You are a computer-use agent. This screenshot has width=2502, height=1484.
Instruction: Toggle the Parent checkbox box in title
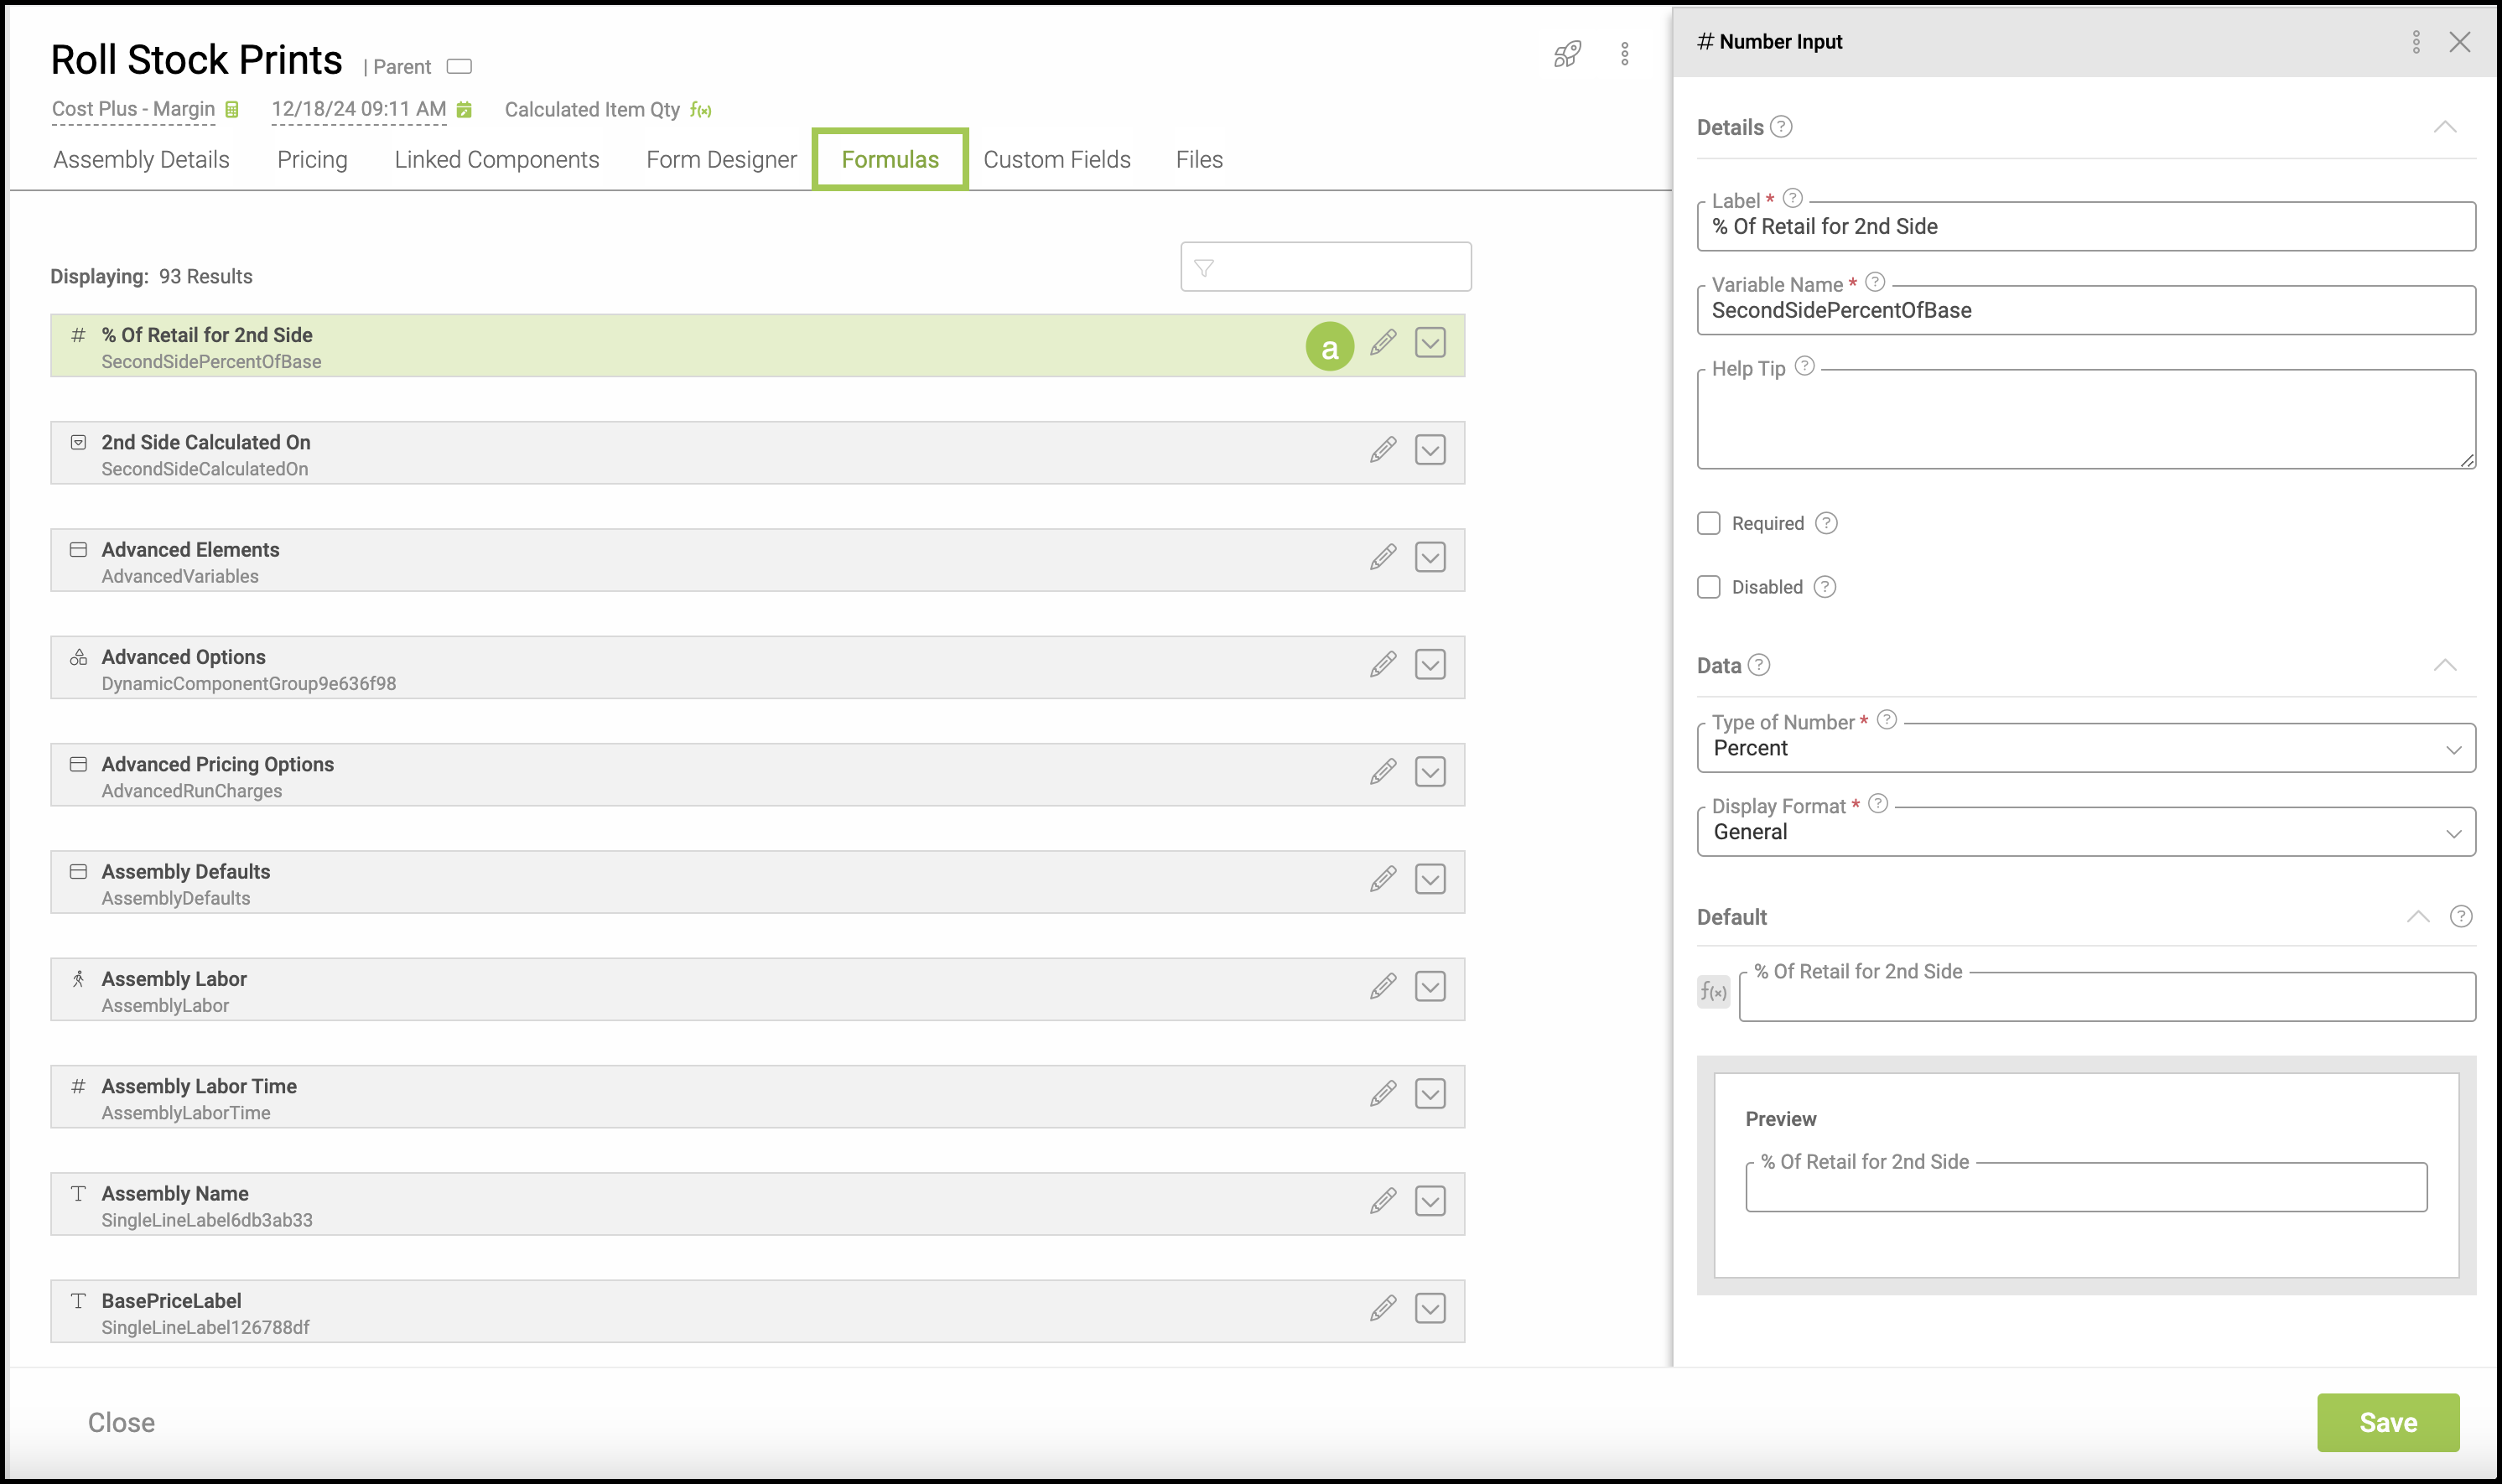coord(459,67)
